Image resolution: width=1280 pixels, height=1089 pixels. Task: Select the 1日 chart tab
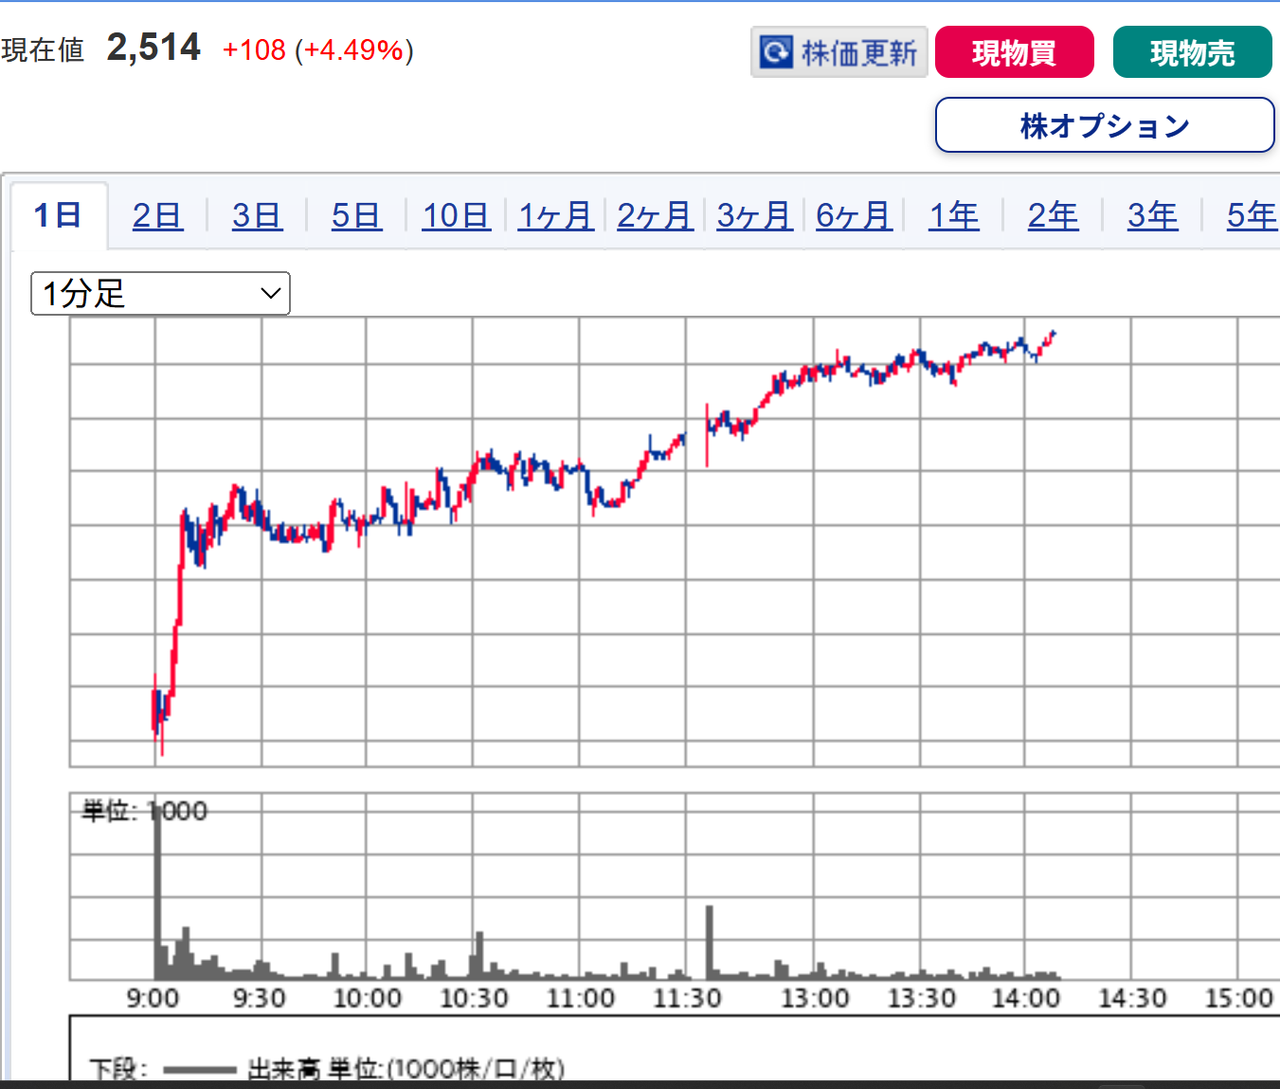pos(57,215)
